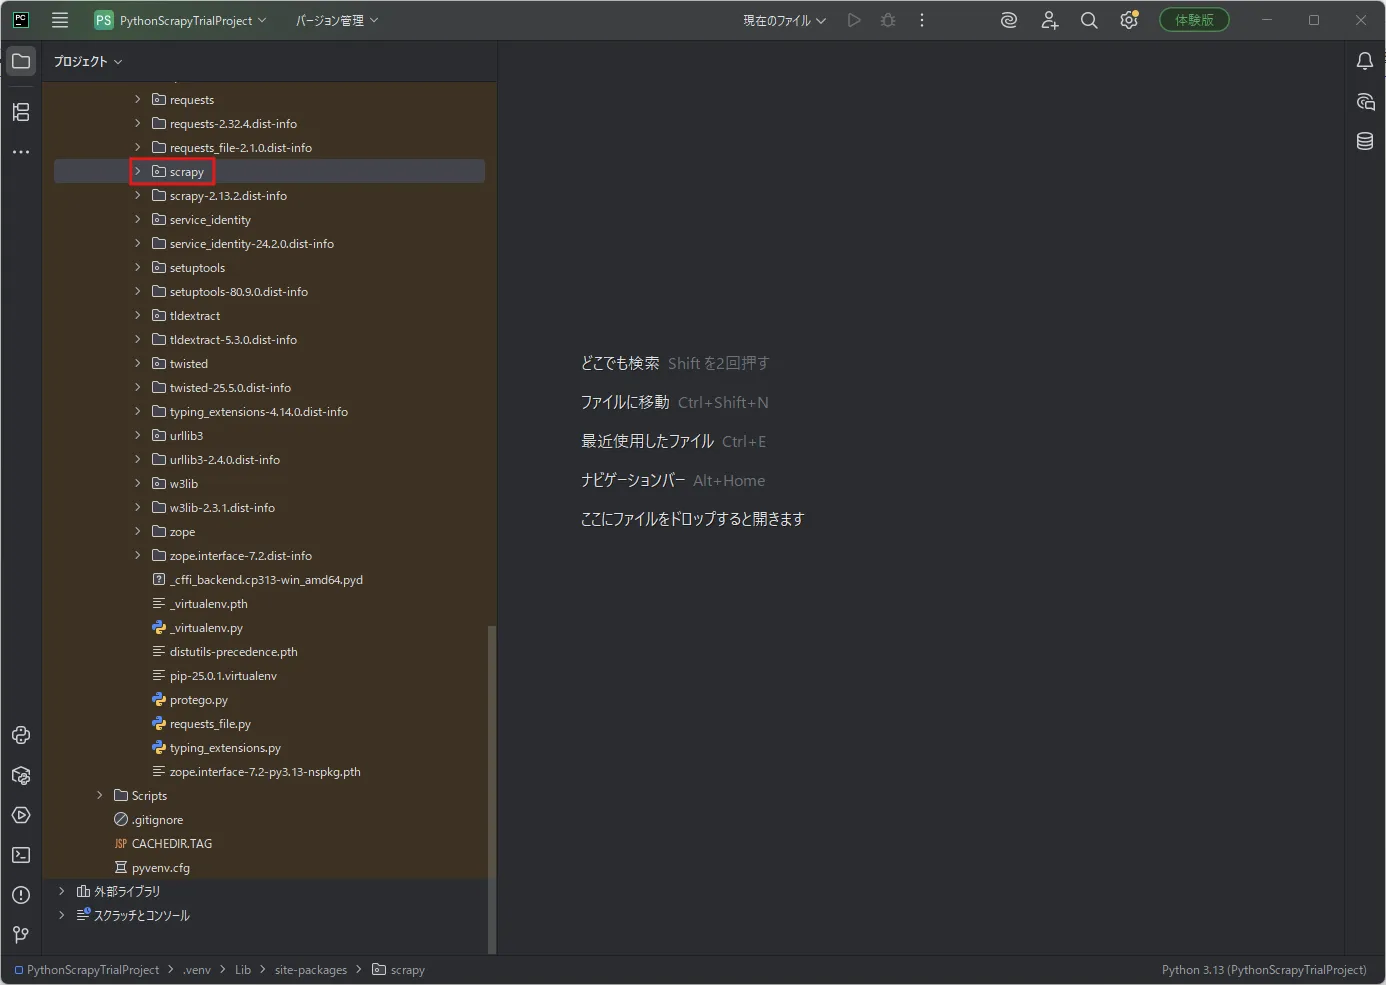
Task: Select the _virtualenv.py Python file
Action: [206, 628]
